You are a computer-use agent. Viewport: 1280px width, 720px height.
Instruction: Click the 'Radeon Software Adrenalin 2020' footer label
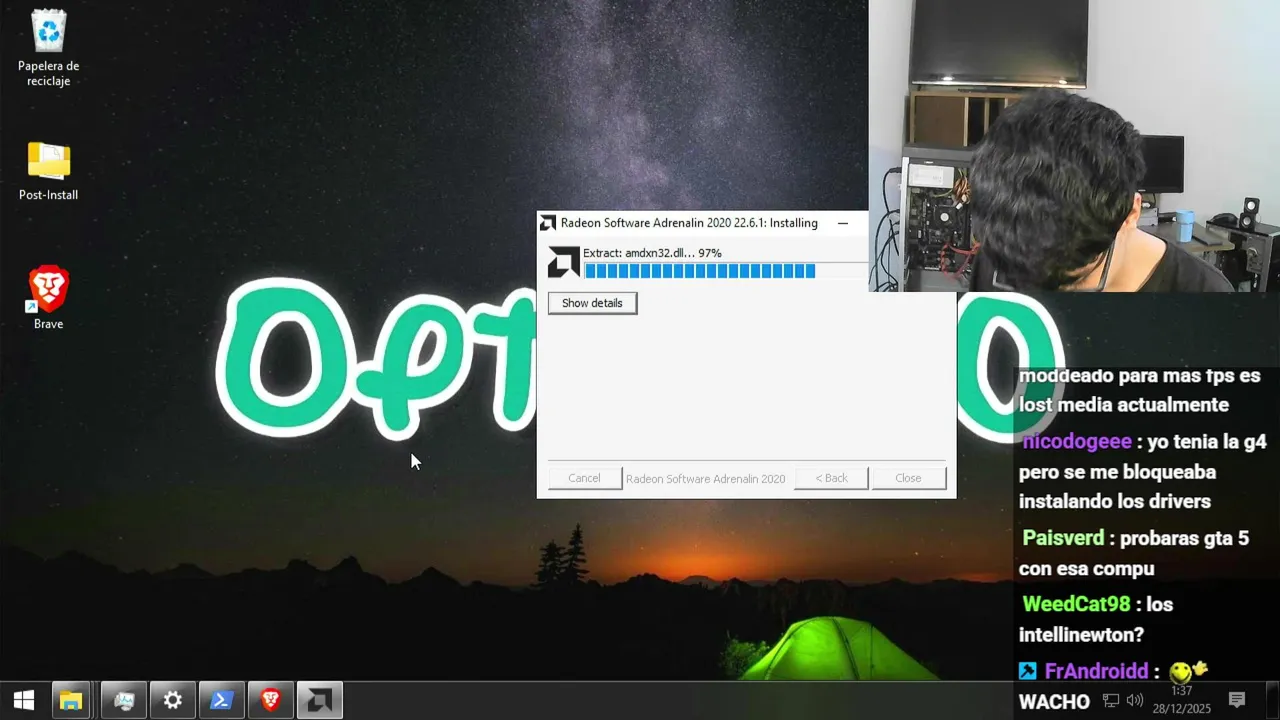[705, 479]
